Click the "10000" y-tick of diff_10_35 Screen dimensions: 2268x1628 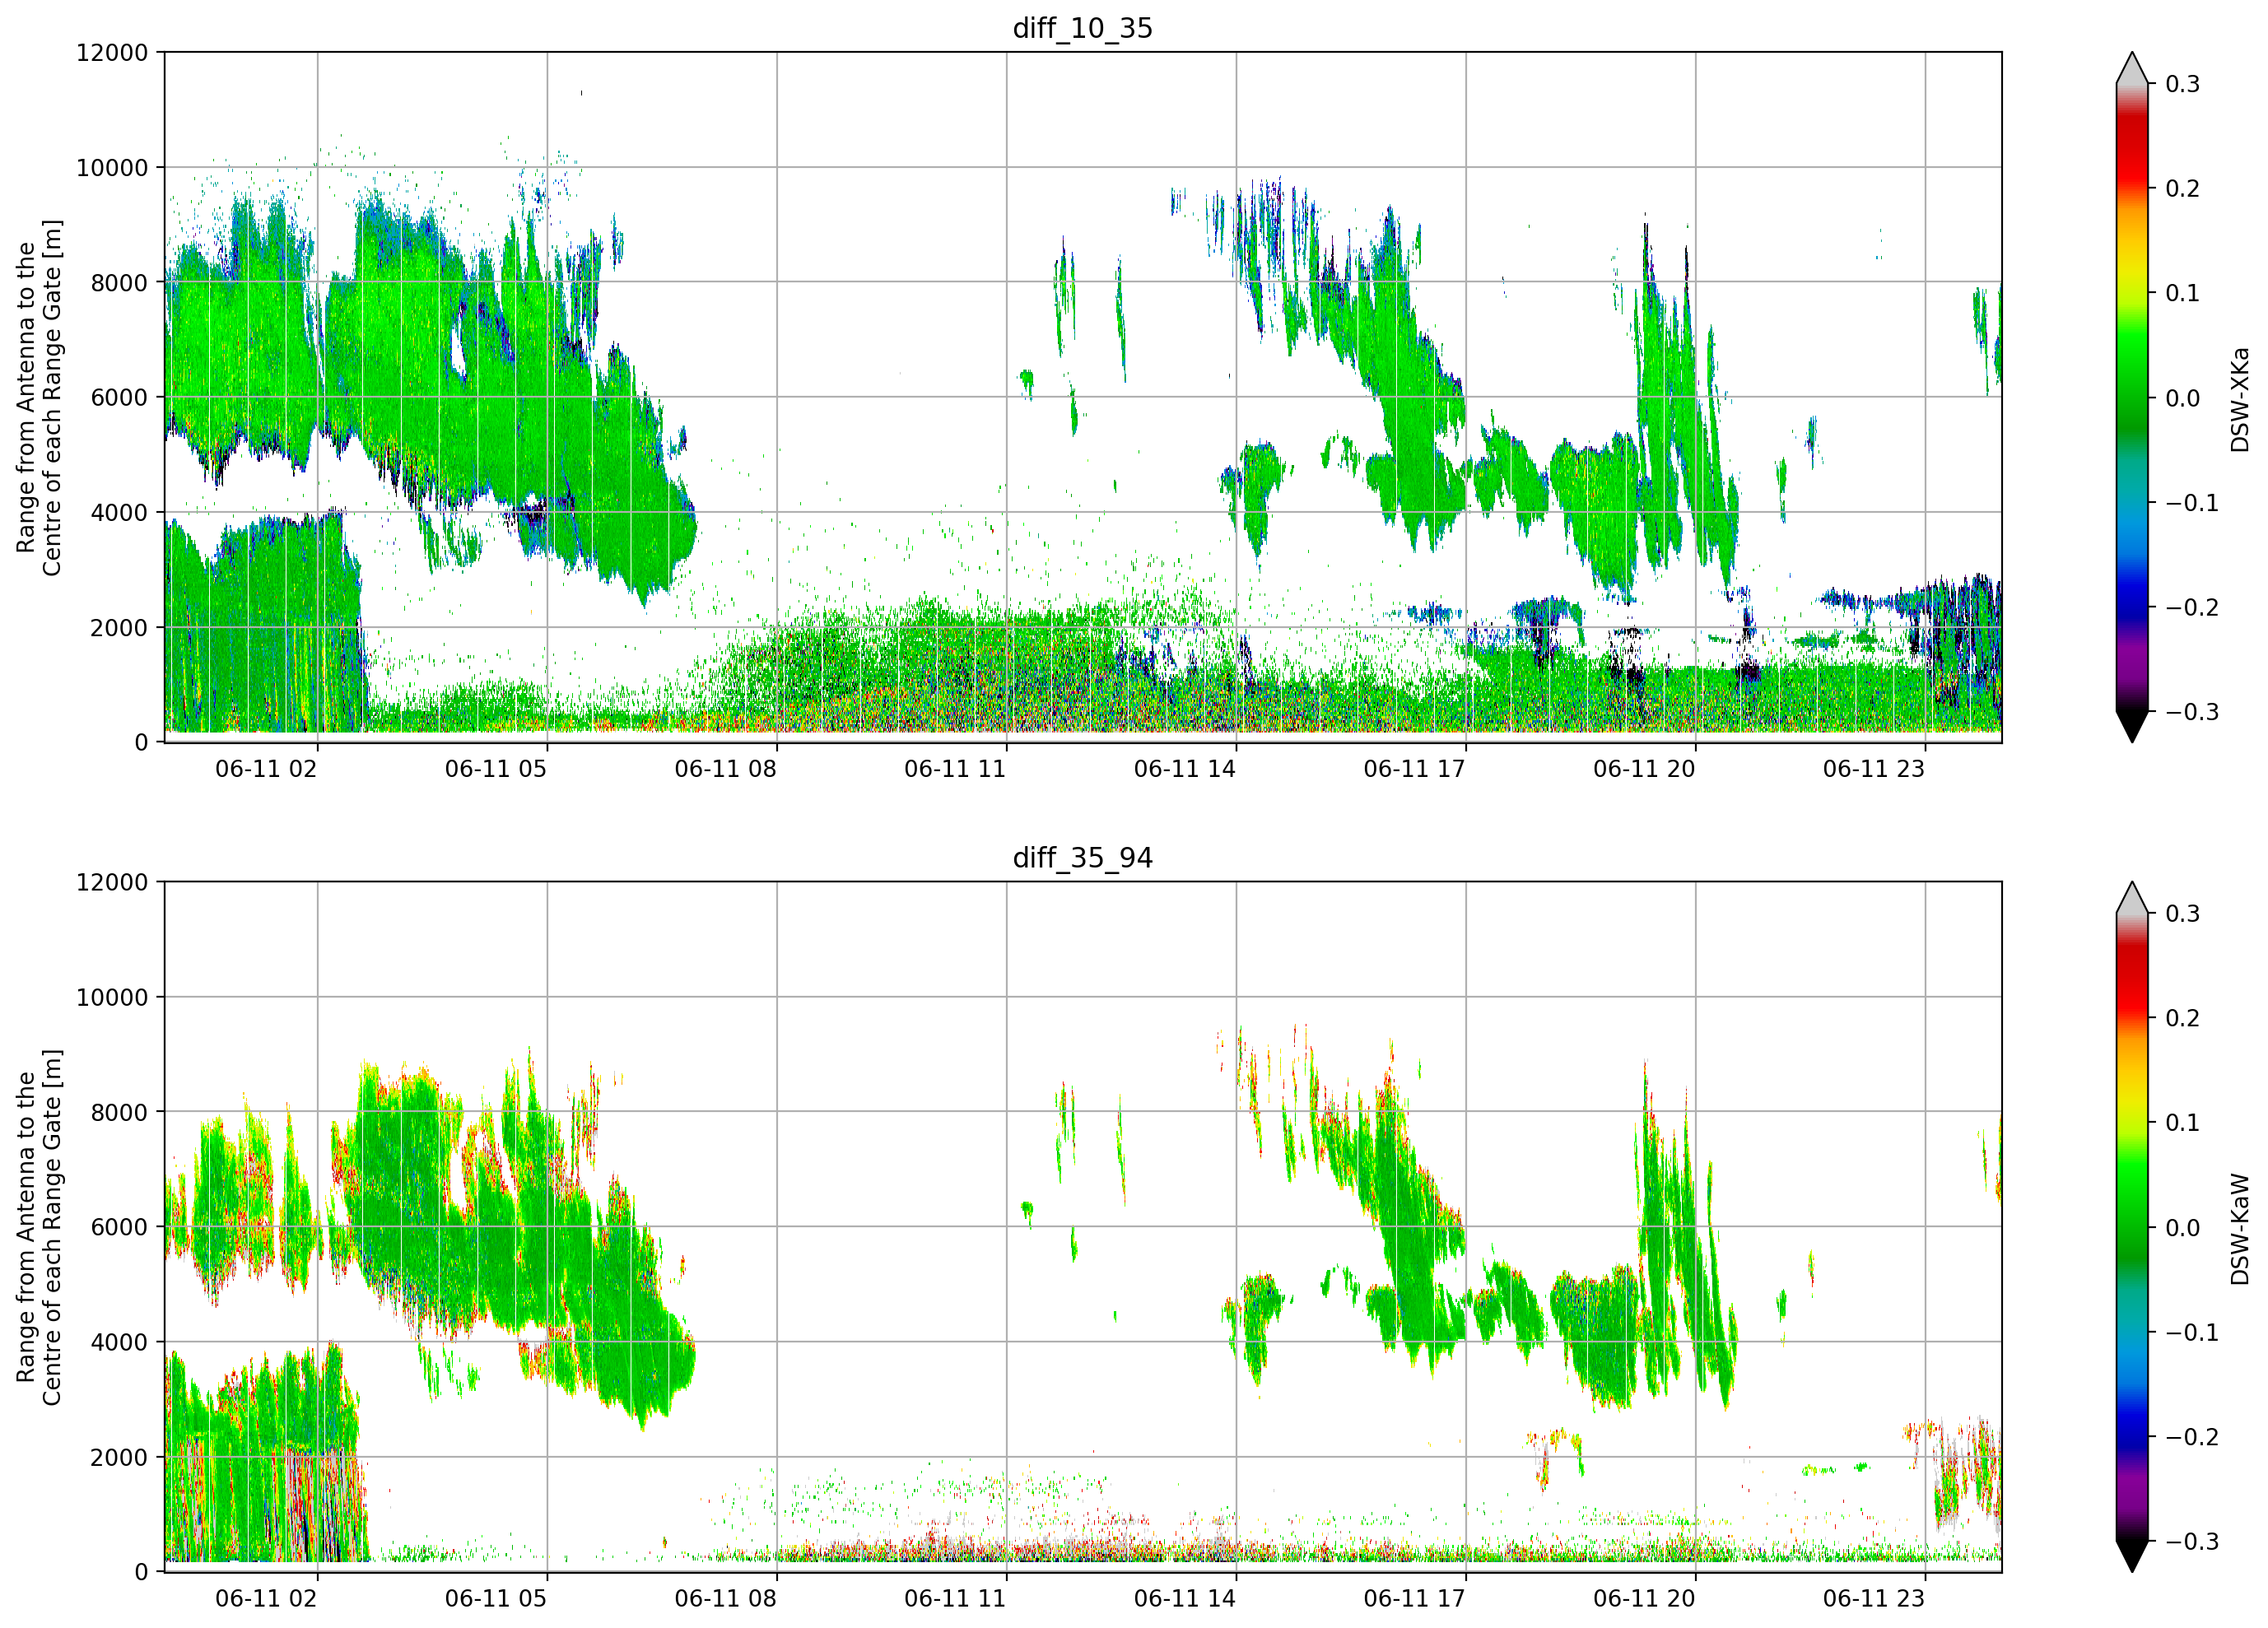pyautogui.click(x=112, y=168)
